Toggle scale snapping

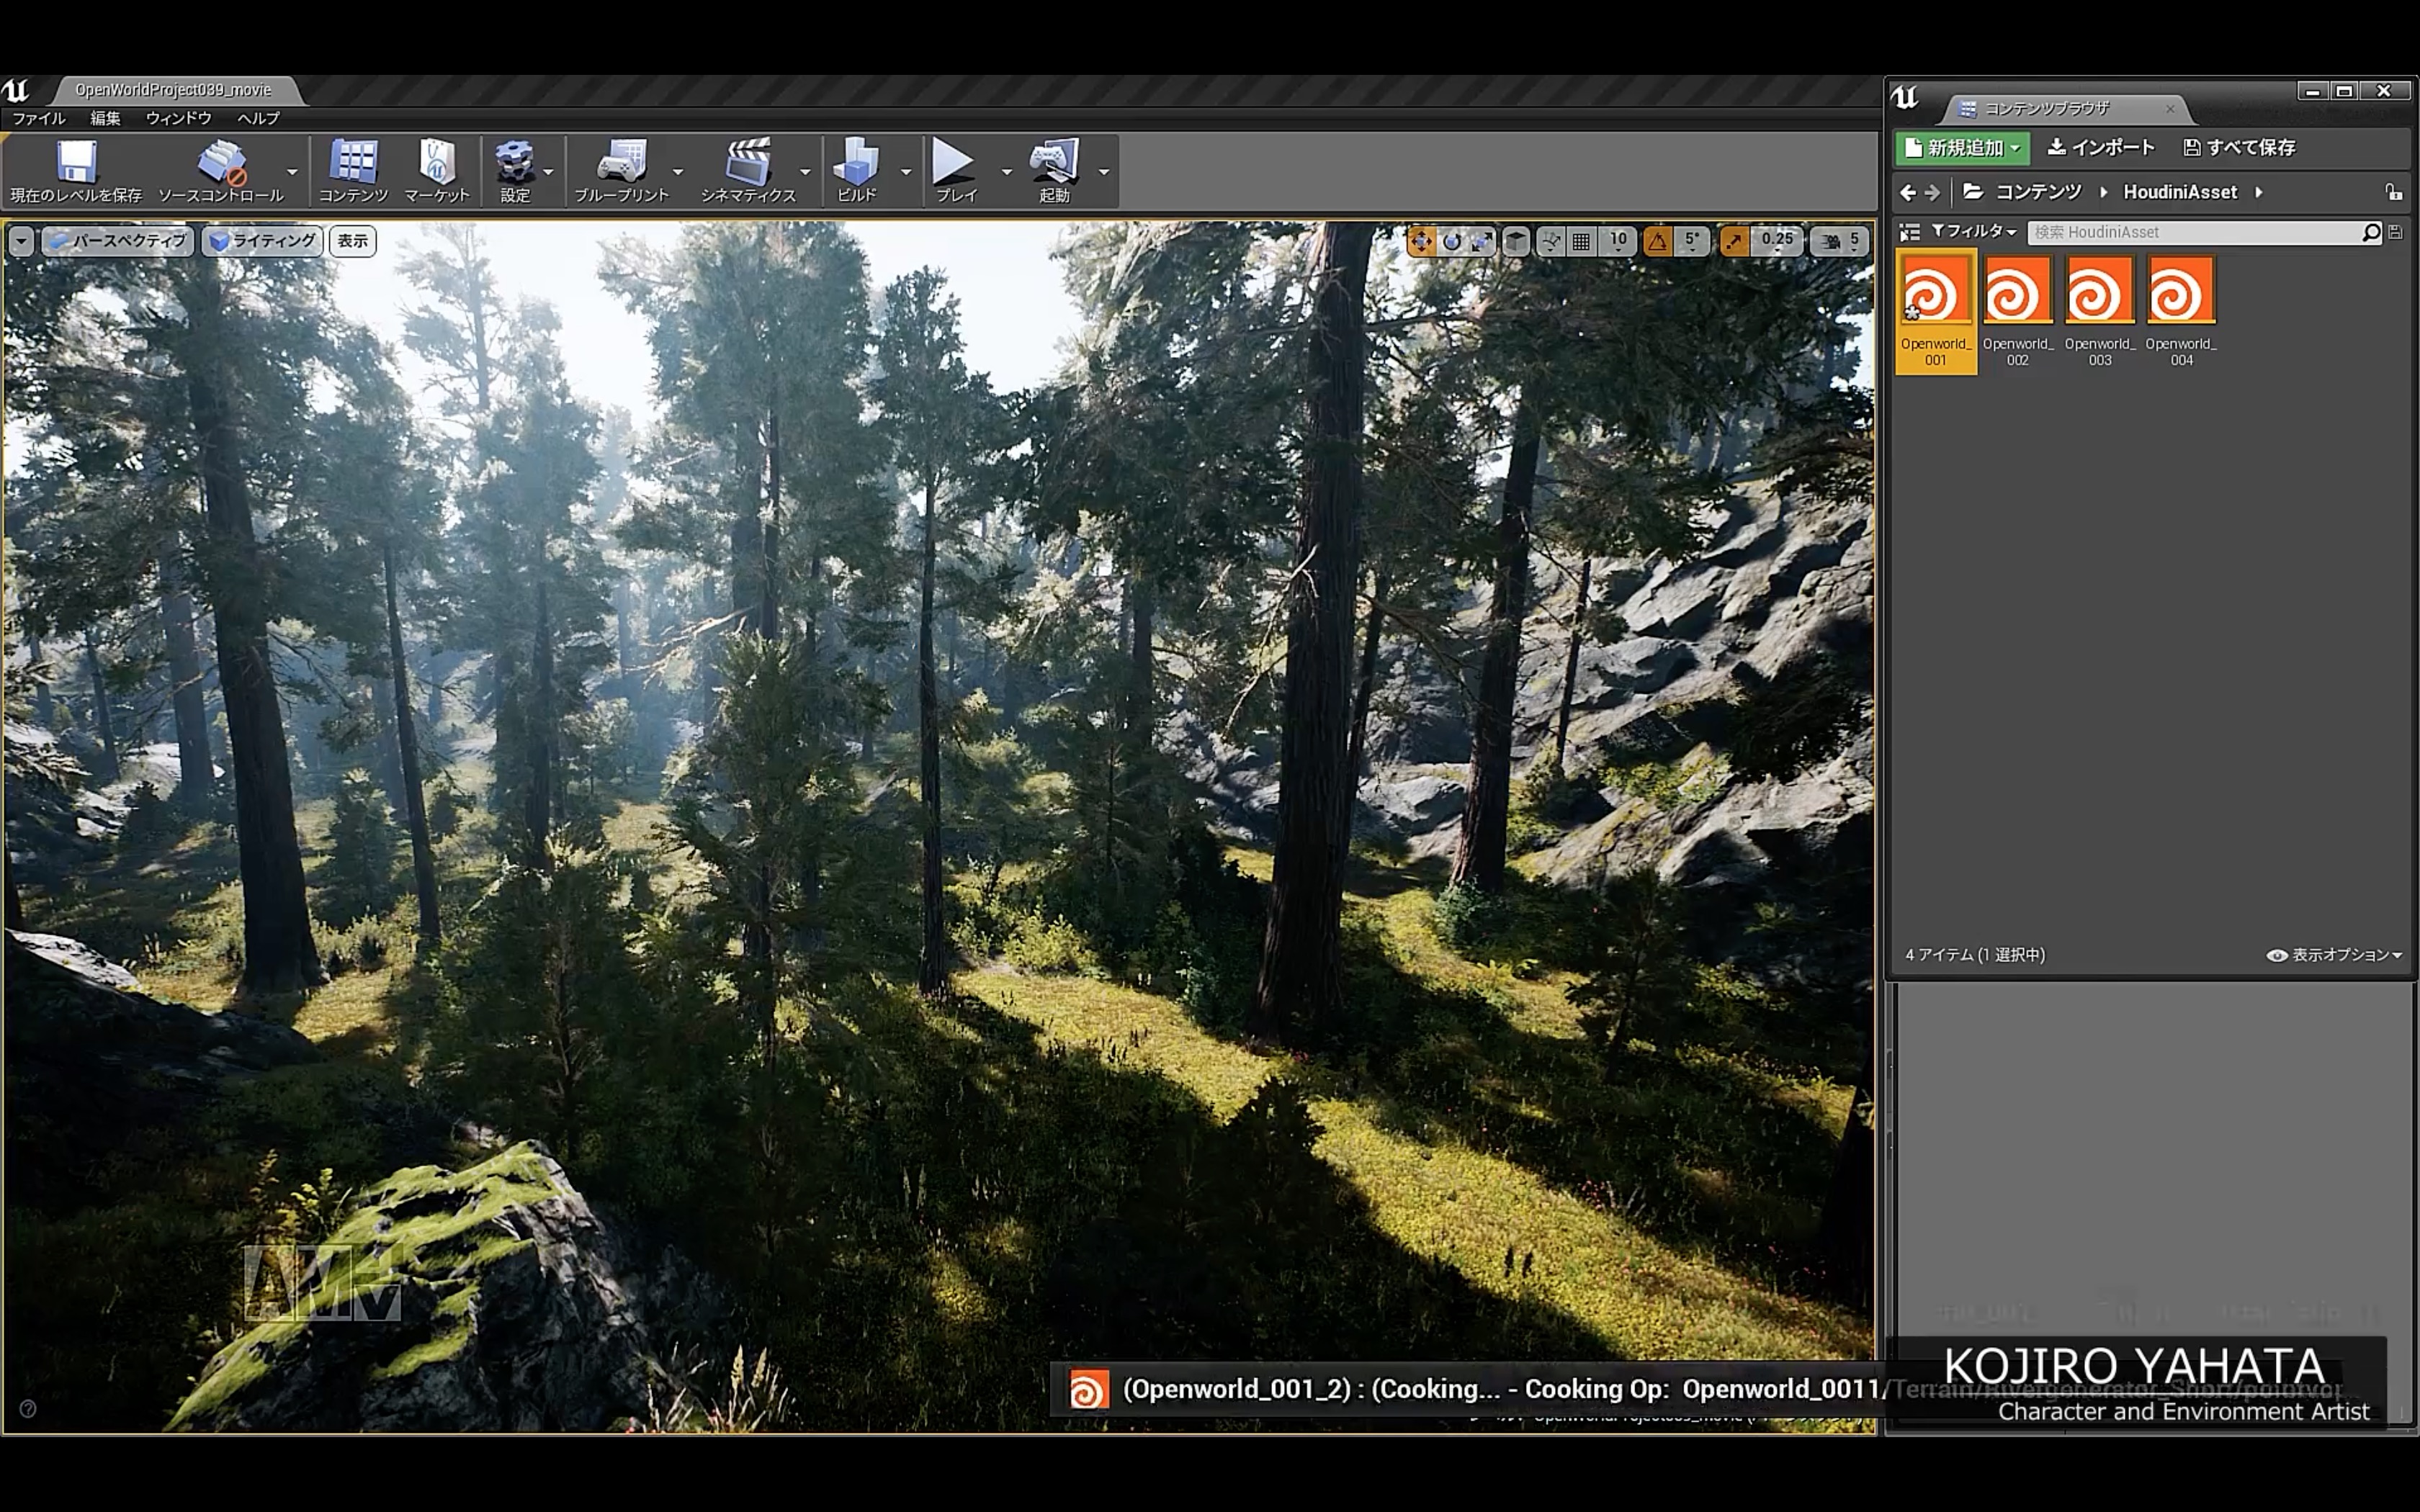[x=1734, y=241]
